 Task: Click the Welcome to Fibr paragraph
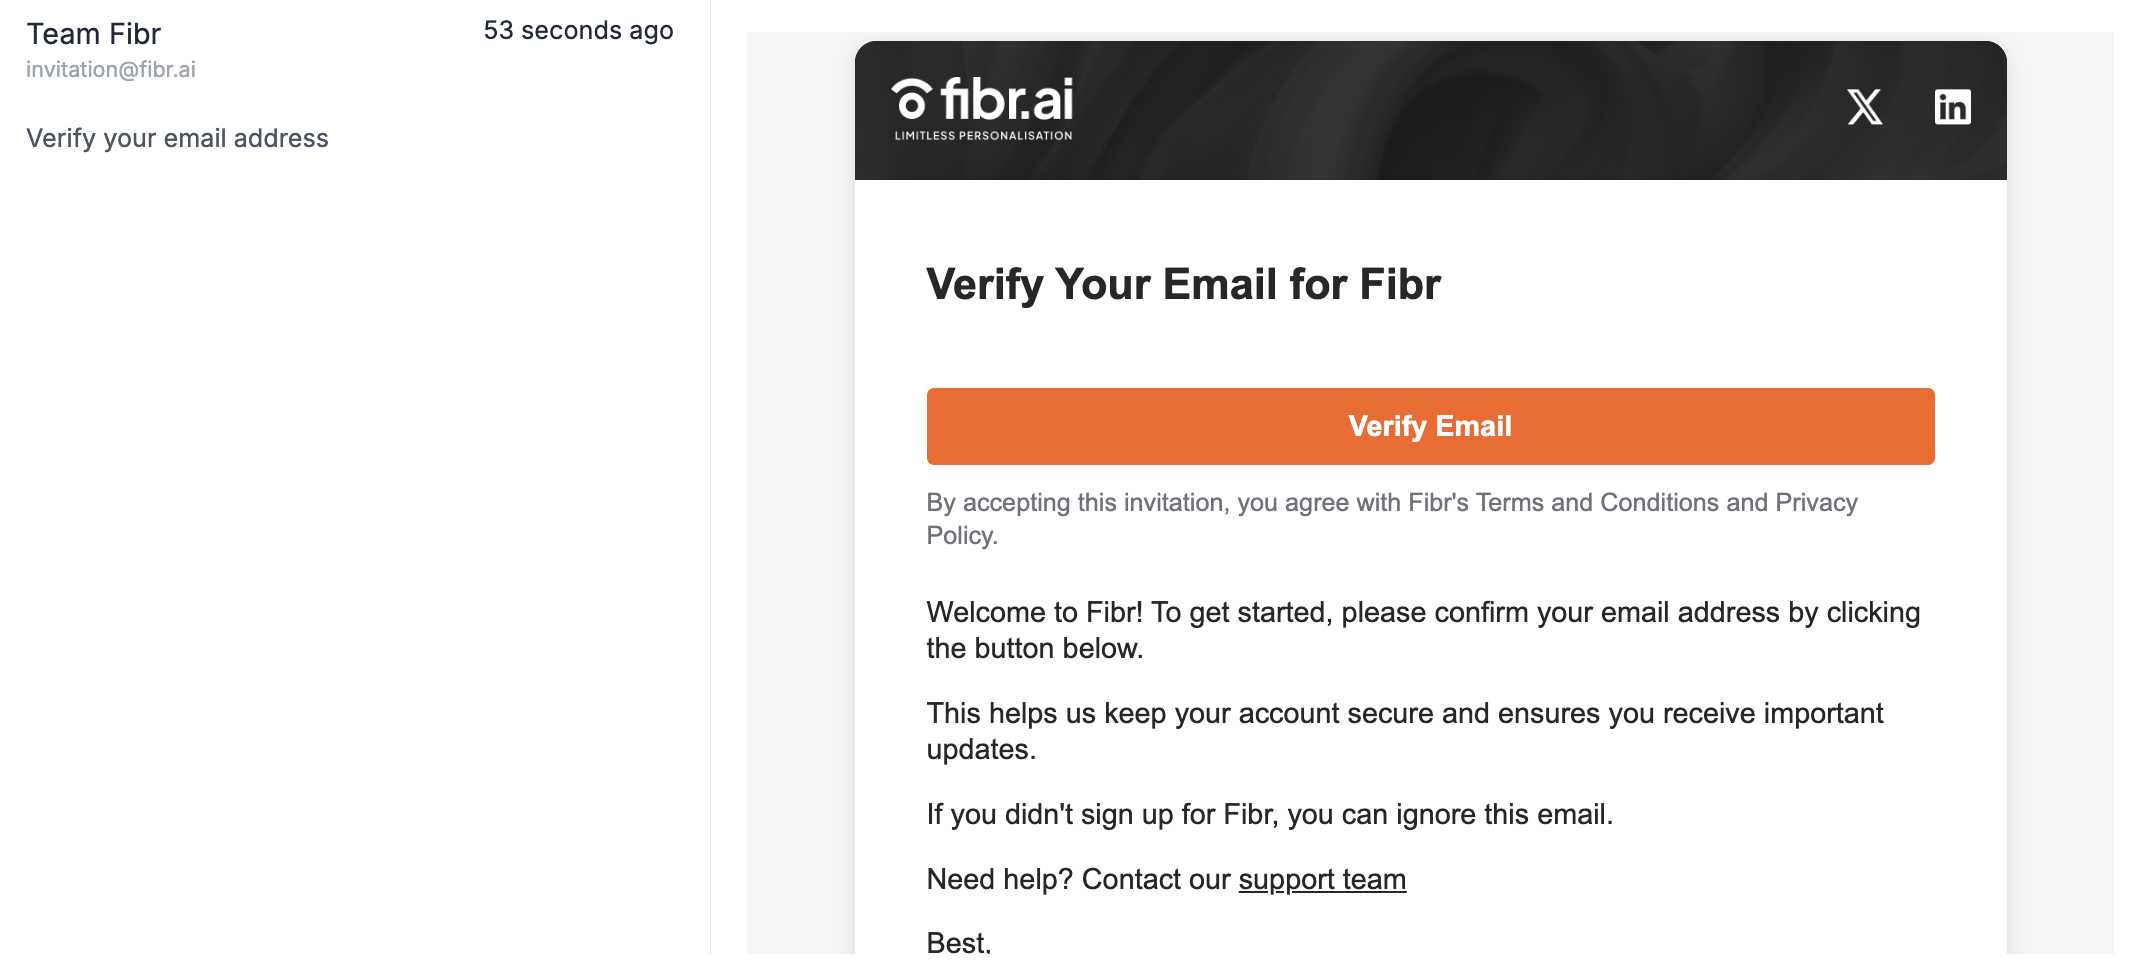[x=1423, y=630]
